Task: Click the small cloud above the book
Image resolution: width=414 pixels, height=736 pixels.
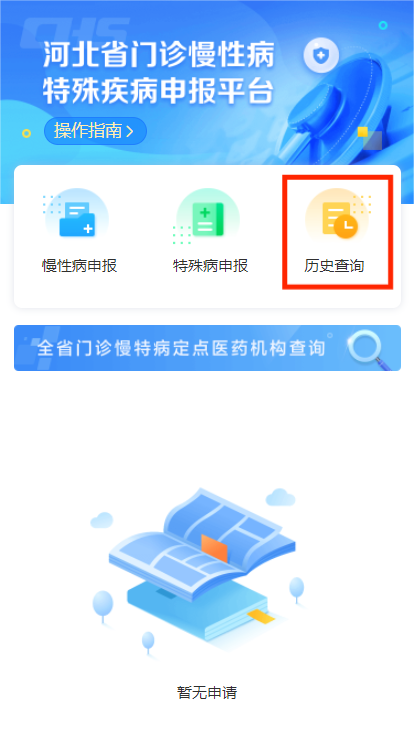Action: click(x=280, y=497)
